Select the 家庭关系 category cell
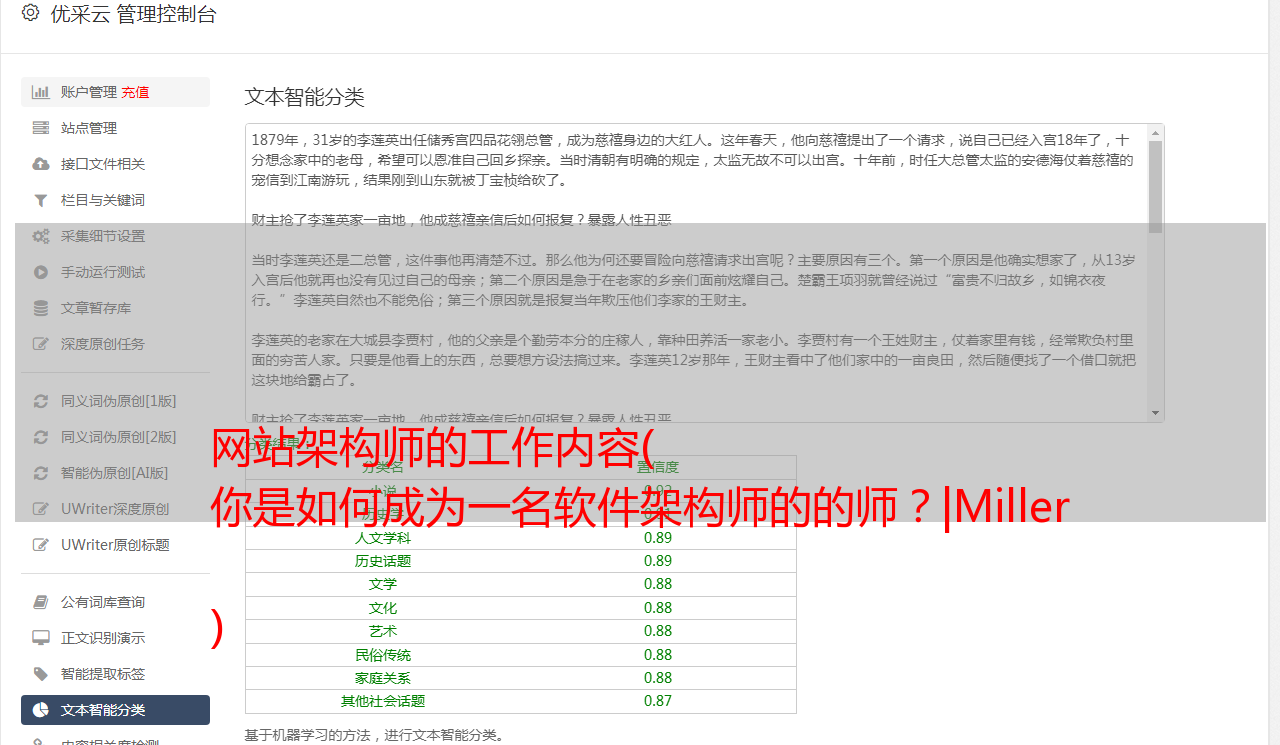The image size is (1280, 745). click(383, 678)
